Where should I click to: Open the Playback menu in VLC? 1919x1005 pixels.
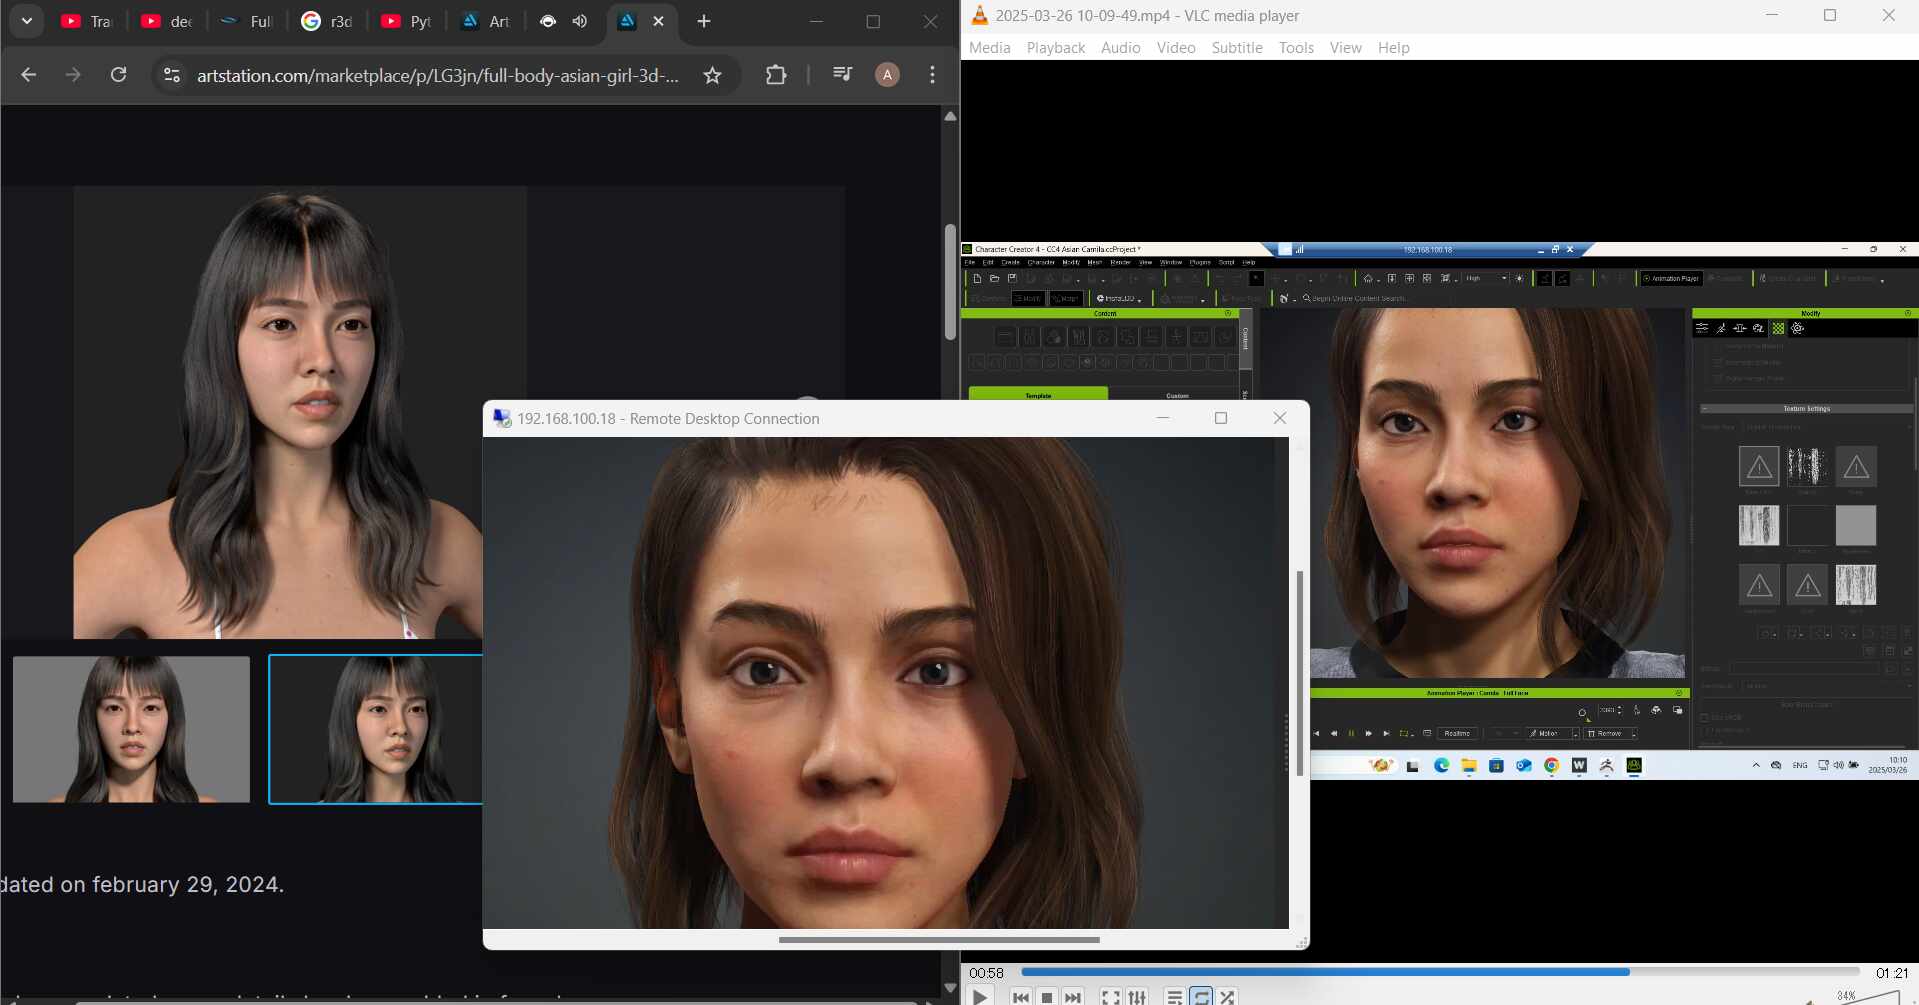coord(1055,47)
